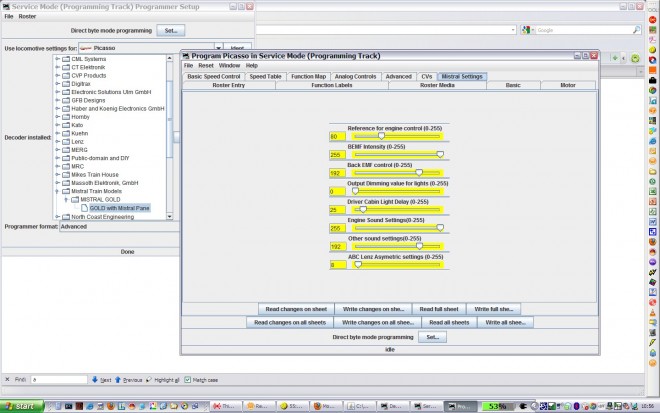Click the Highlight all marker icon
Viewport: 660px width, 413px height.
[149, 379]
